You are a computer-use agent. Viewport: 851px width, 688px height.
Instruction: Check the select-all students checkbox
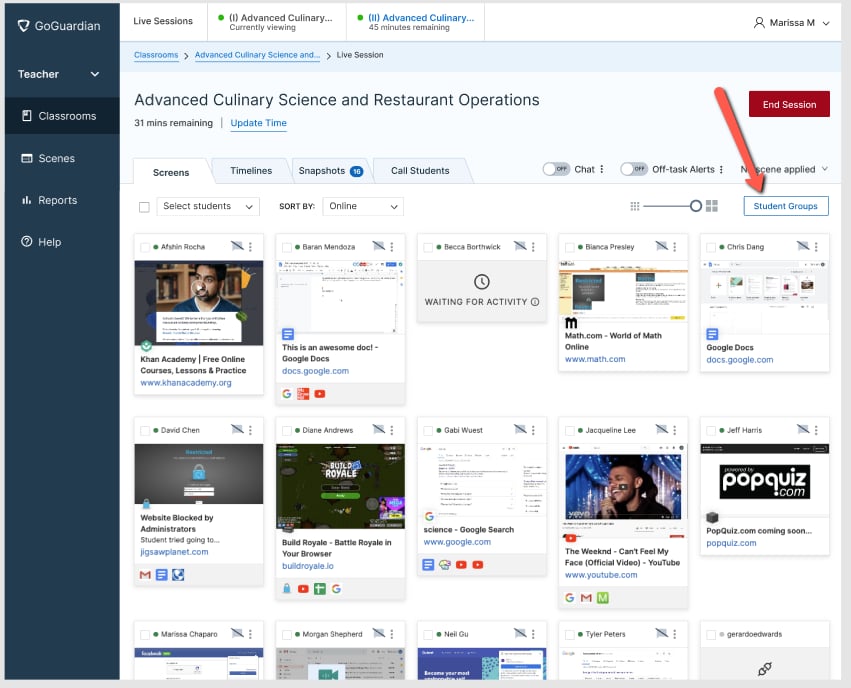144,207
